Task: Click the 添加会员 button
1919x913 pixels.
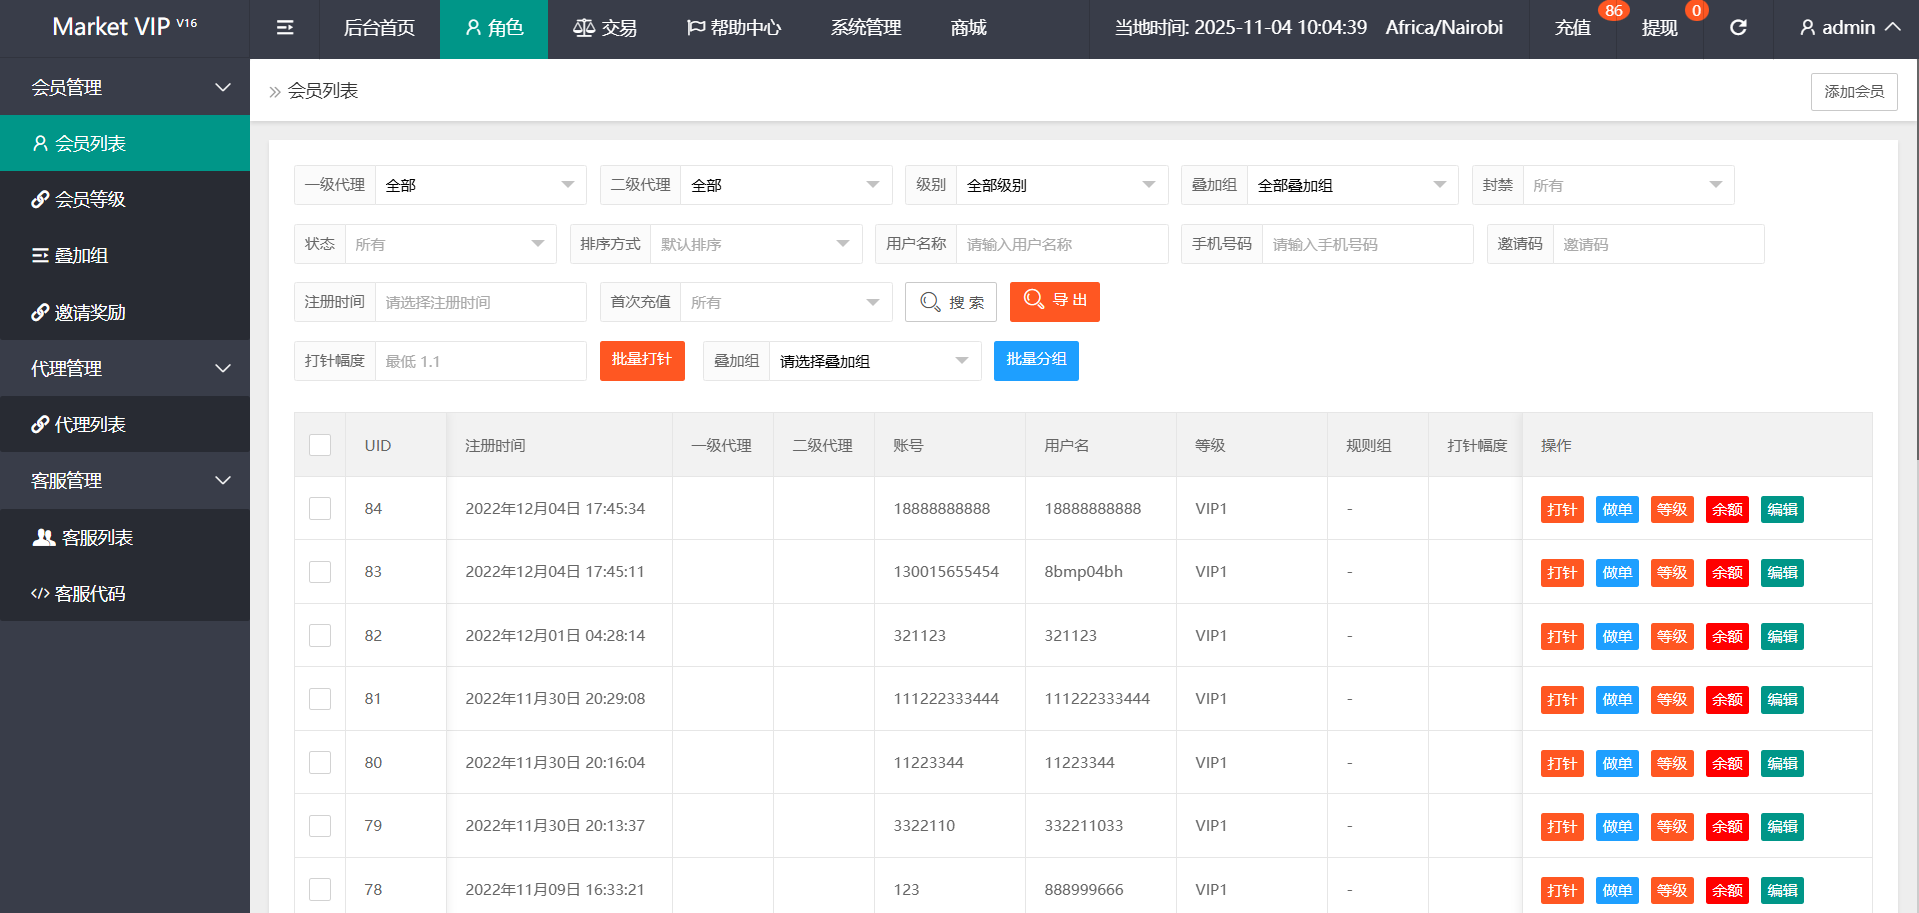Action: 1853,92
